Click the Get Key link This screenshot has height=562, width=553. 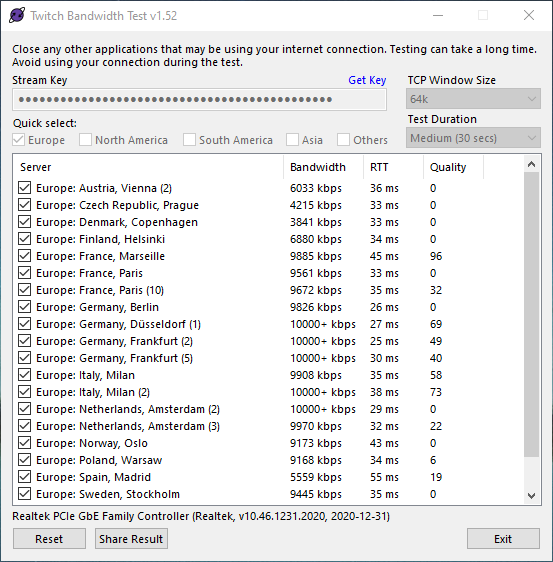[367, 80]
